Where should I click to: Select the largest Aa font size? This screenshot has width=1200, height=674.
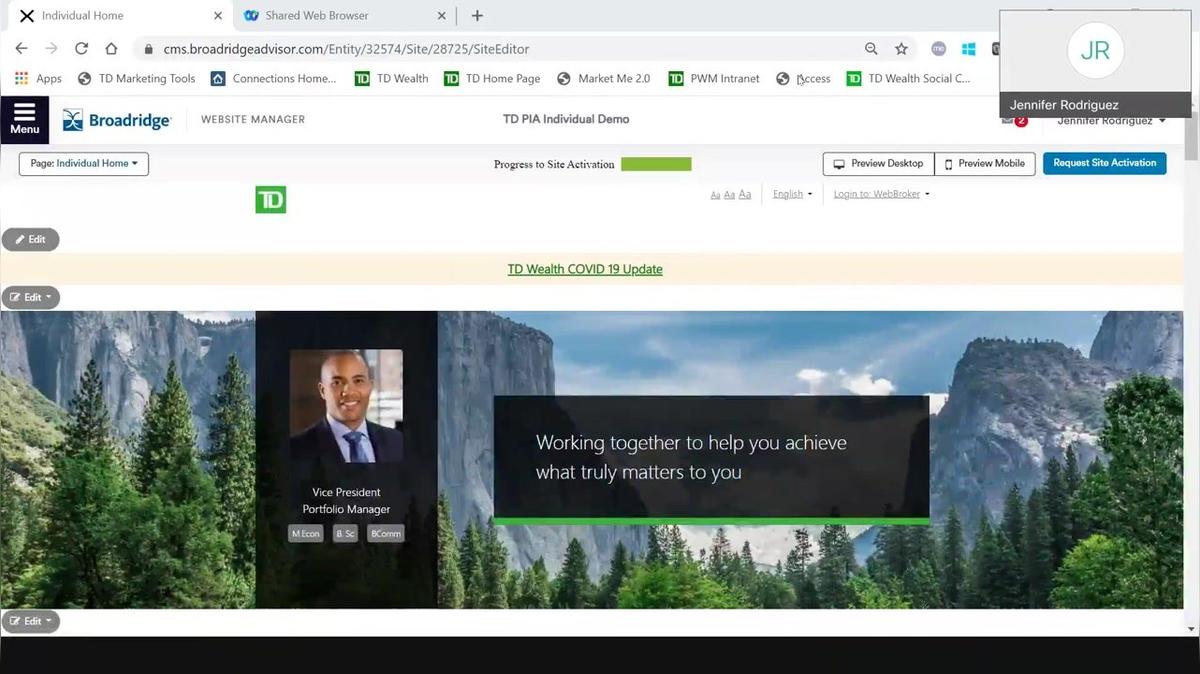point(744,194)
